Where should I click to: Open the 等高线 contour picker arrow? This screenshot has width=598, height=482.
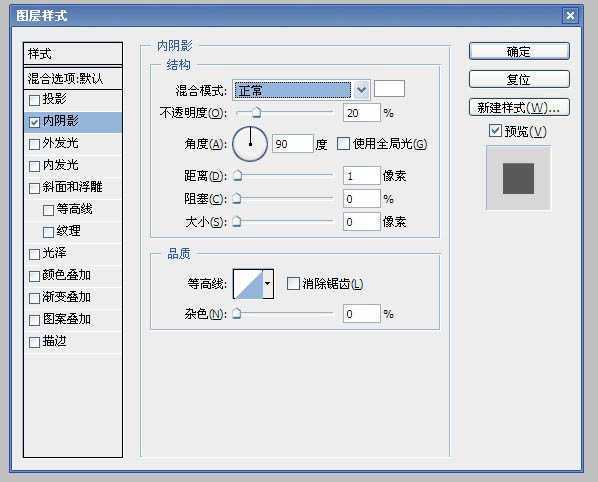268,284
